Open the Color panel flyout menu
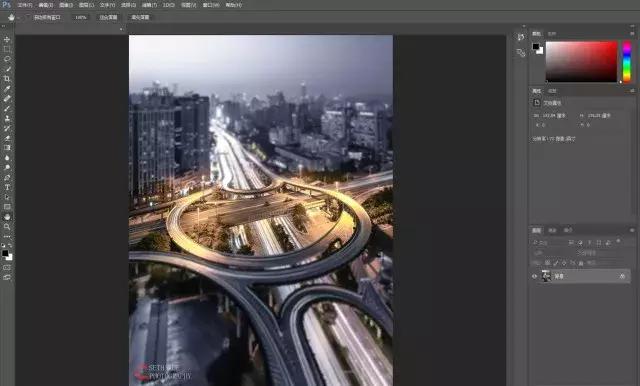The height and width of the screenshot is (386, 640). (x=632, y=33)
